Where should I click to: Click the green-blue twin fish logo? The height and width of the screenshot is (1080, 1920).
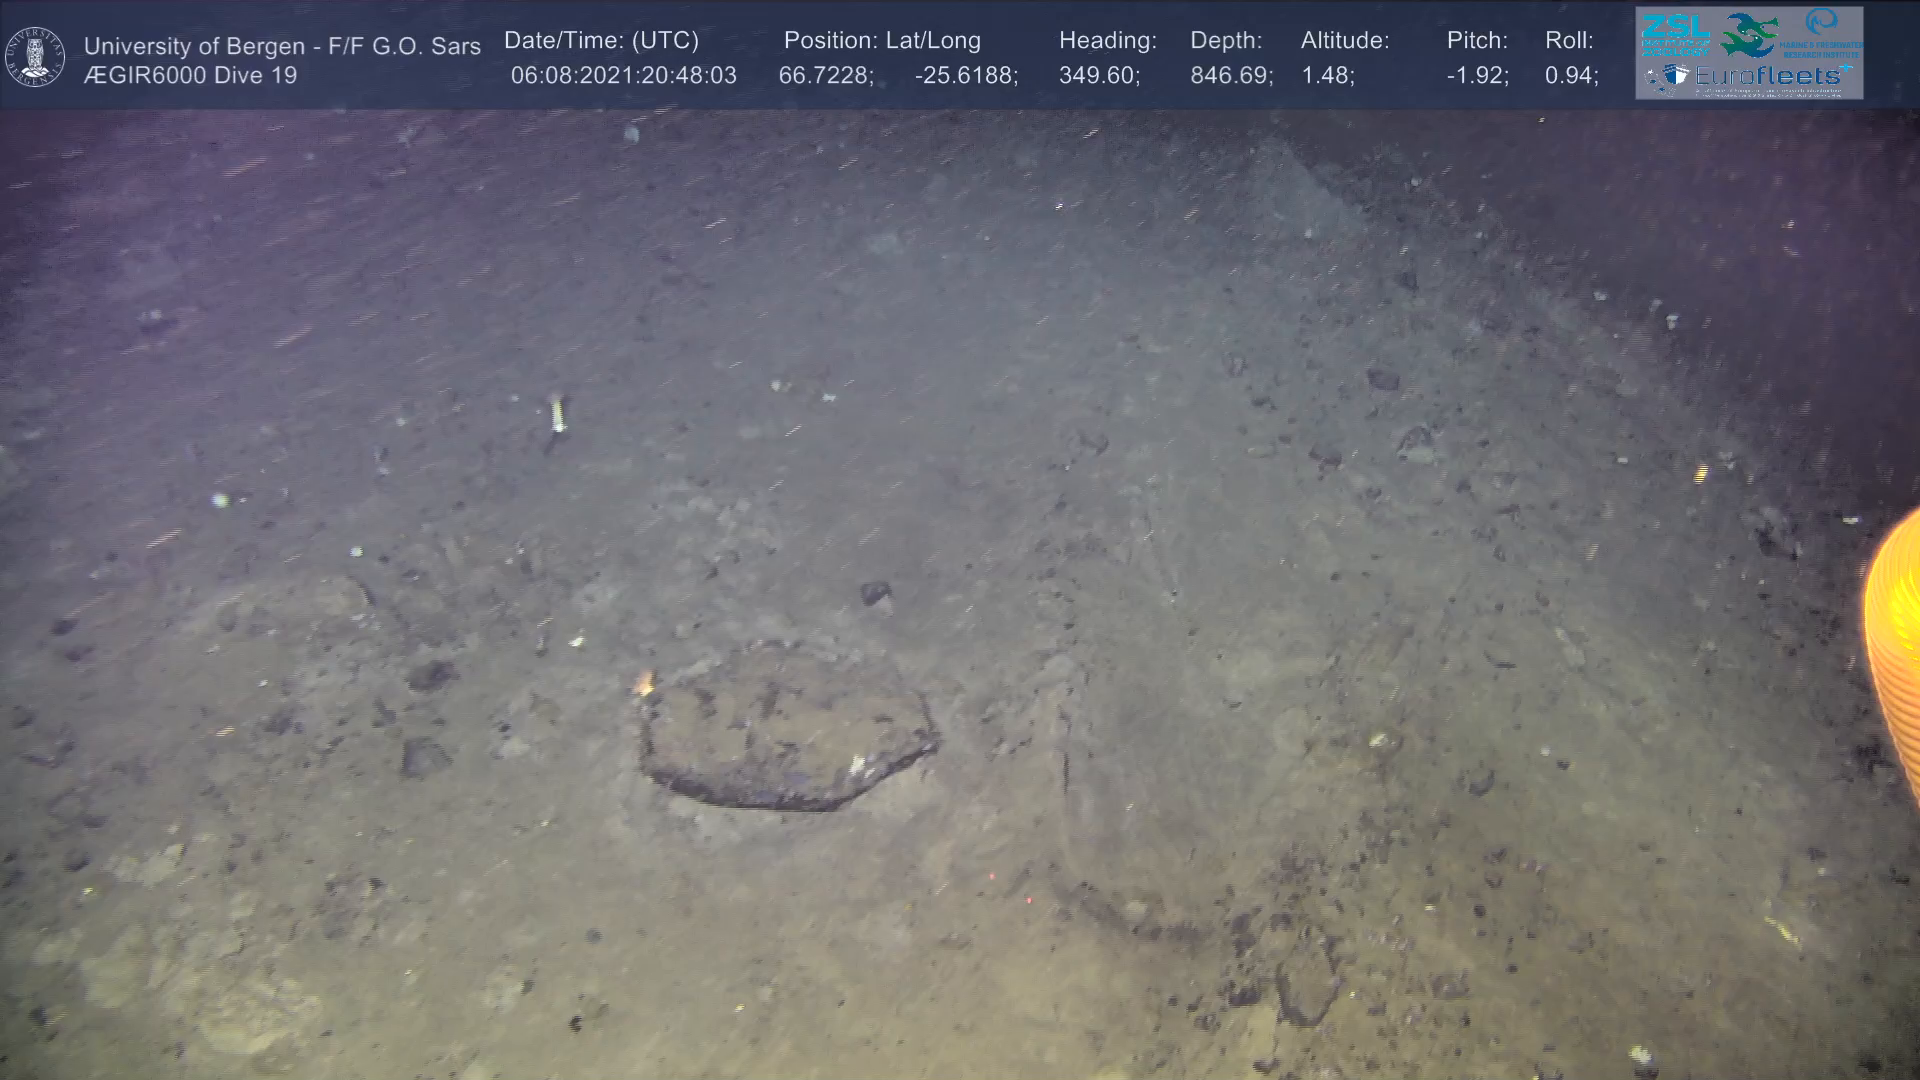pos(1749,35)
